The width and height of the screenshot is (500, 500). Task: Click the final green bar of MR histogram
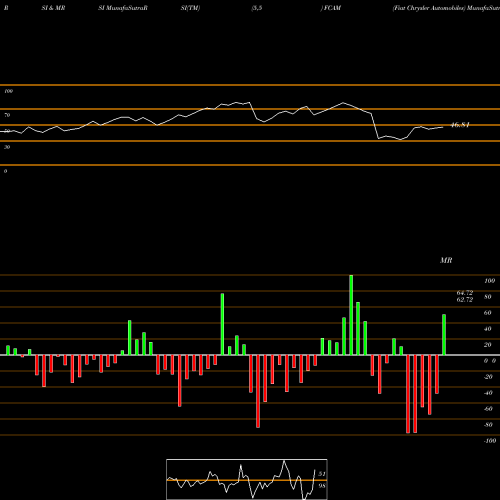[444, 335]
